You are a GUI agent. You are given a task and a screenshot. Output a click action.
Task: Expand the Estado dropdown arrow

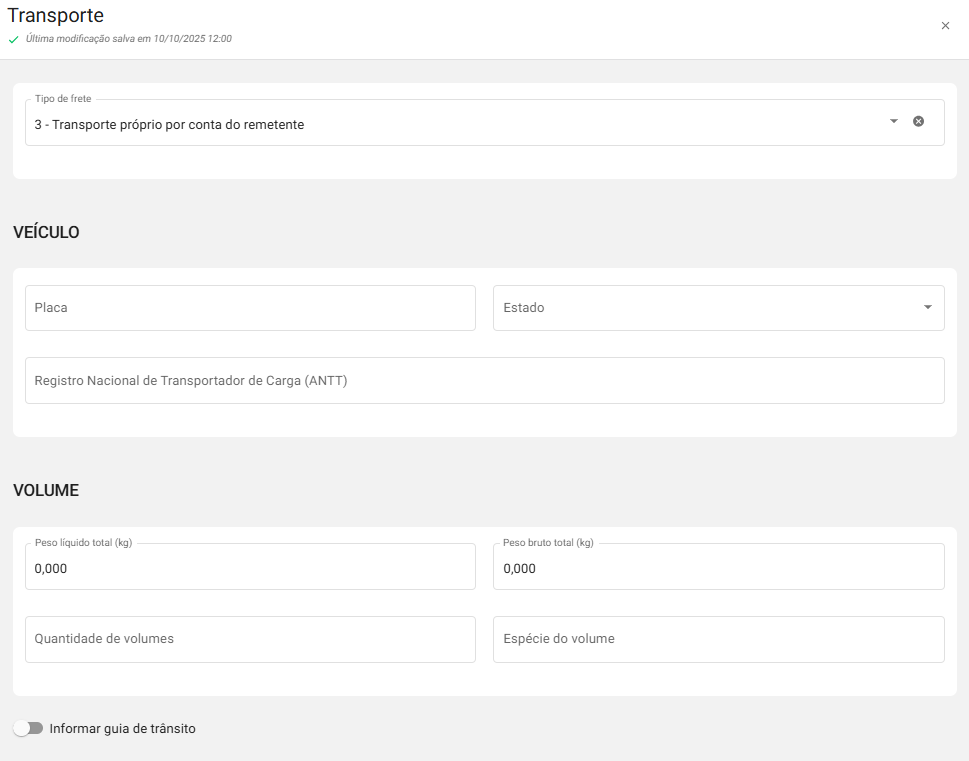(x=927, y=308)
